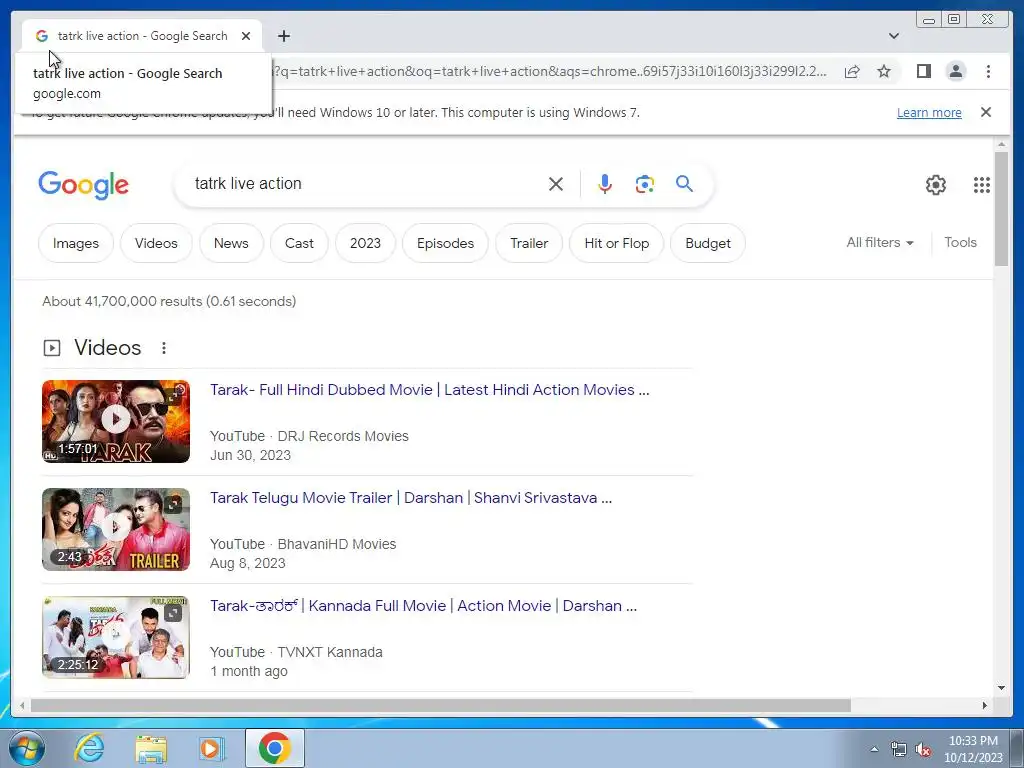Close the 'tatrk live action' tab
Screen dimensions: 1024x768
(x=246, y=36)
